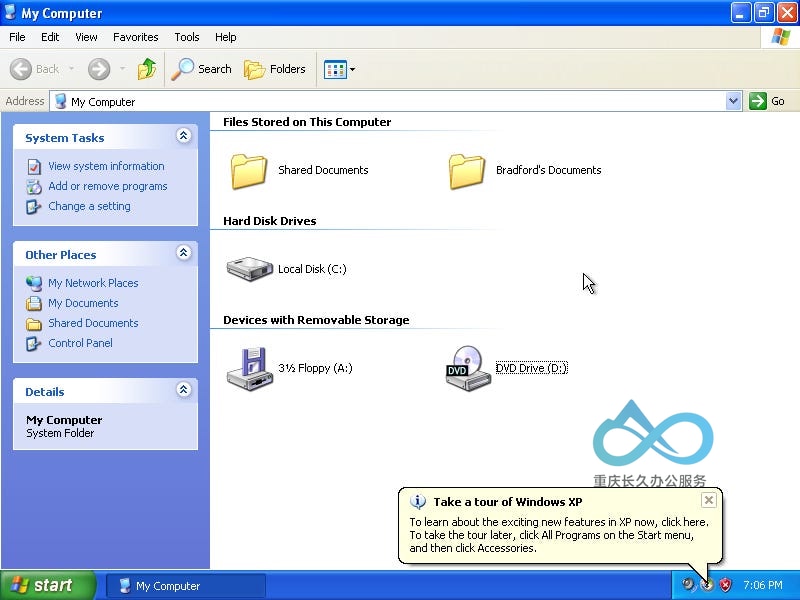Open the Help menu

pyautogui.click(x=226, y=37)
